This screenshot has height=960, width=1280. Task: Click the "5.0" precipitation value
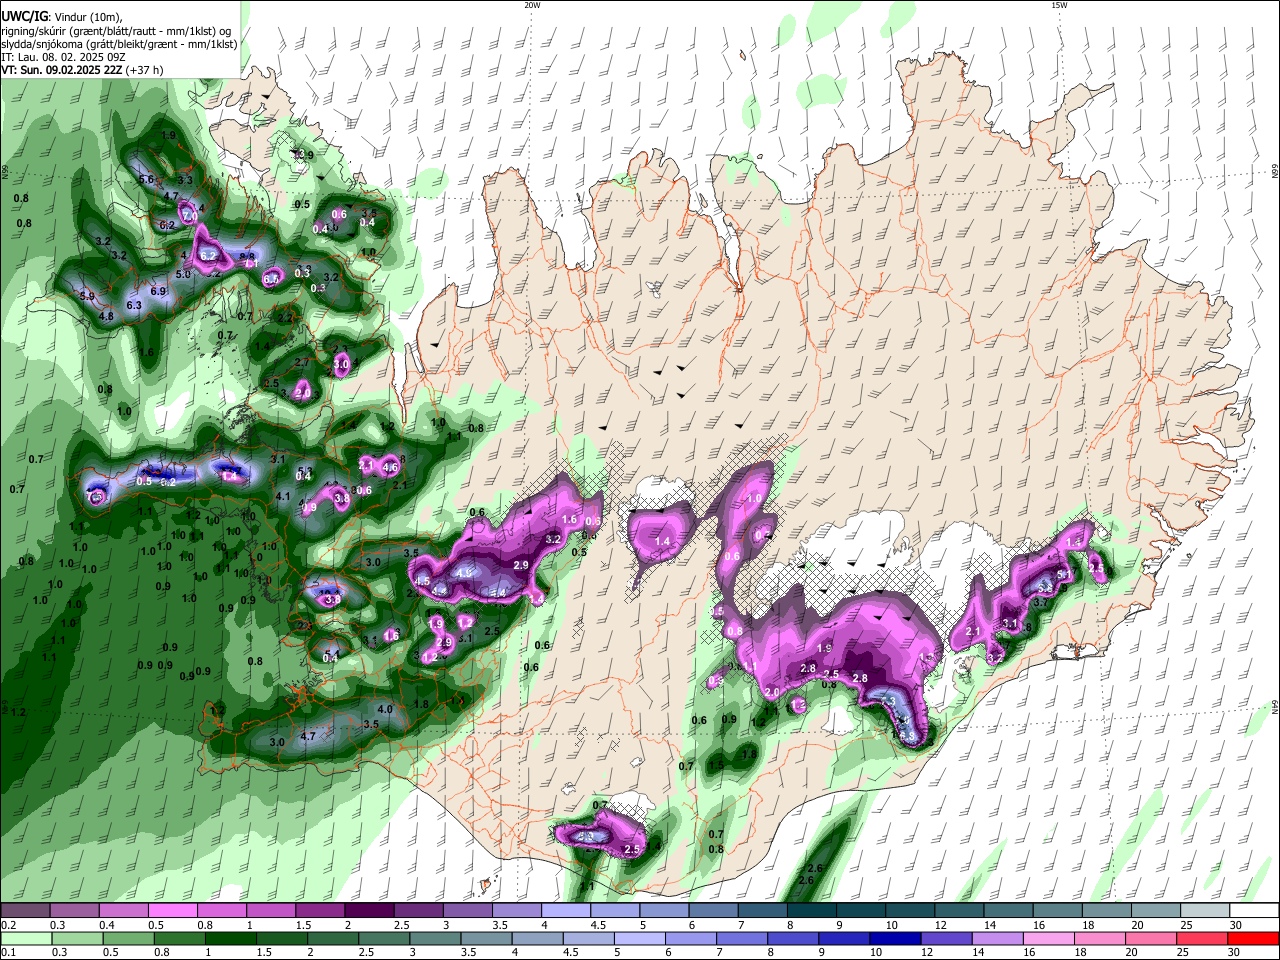(183, 274)
